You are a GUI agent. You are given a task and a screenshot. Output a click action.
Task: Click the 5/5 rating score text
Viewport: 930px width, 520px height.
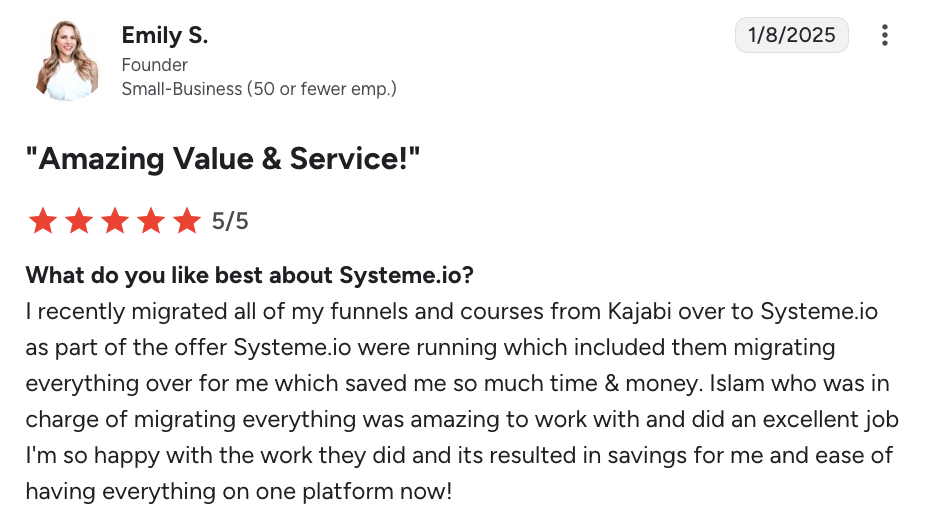[230, 221]
